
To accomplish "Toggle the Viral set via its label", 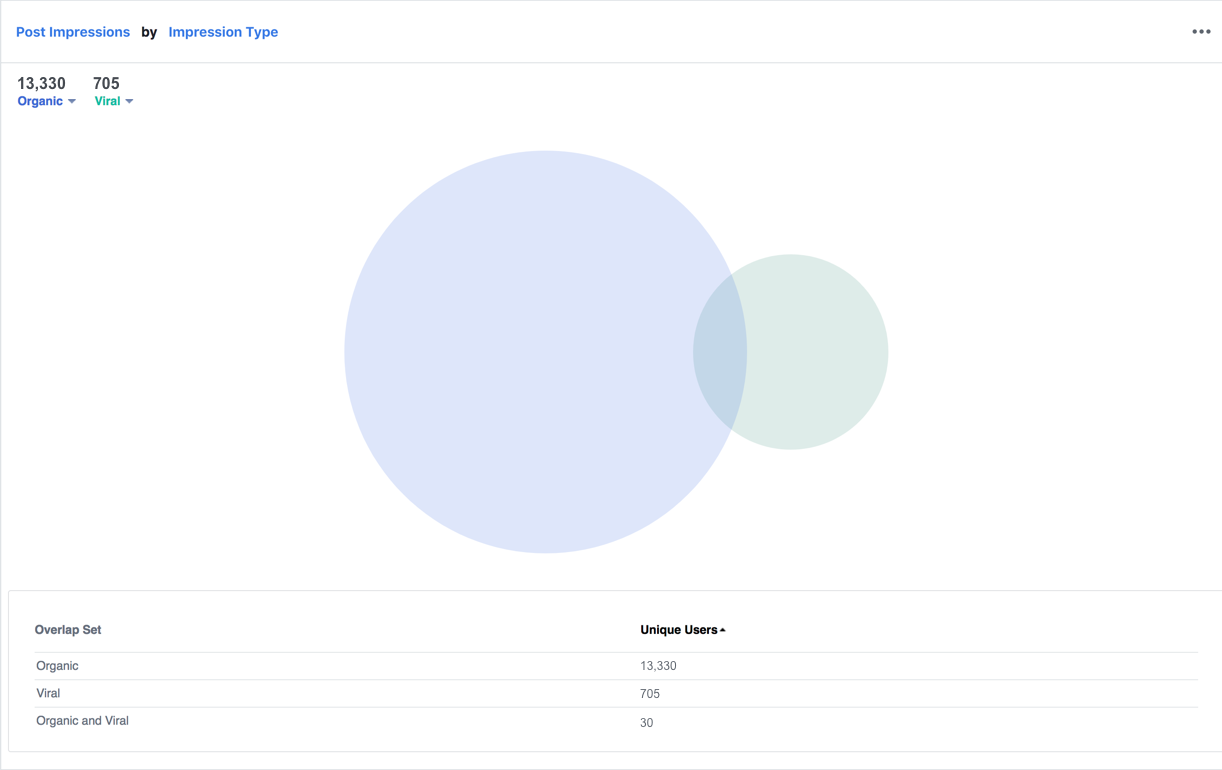I will 108,101.
